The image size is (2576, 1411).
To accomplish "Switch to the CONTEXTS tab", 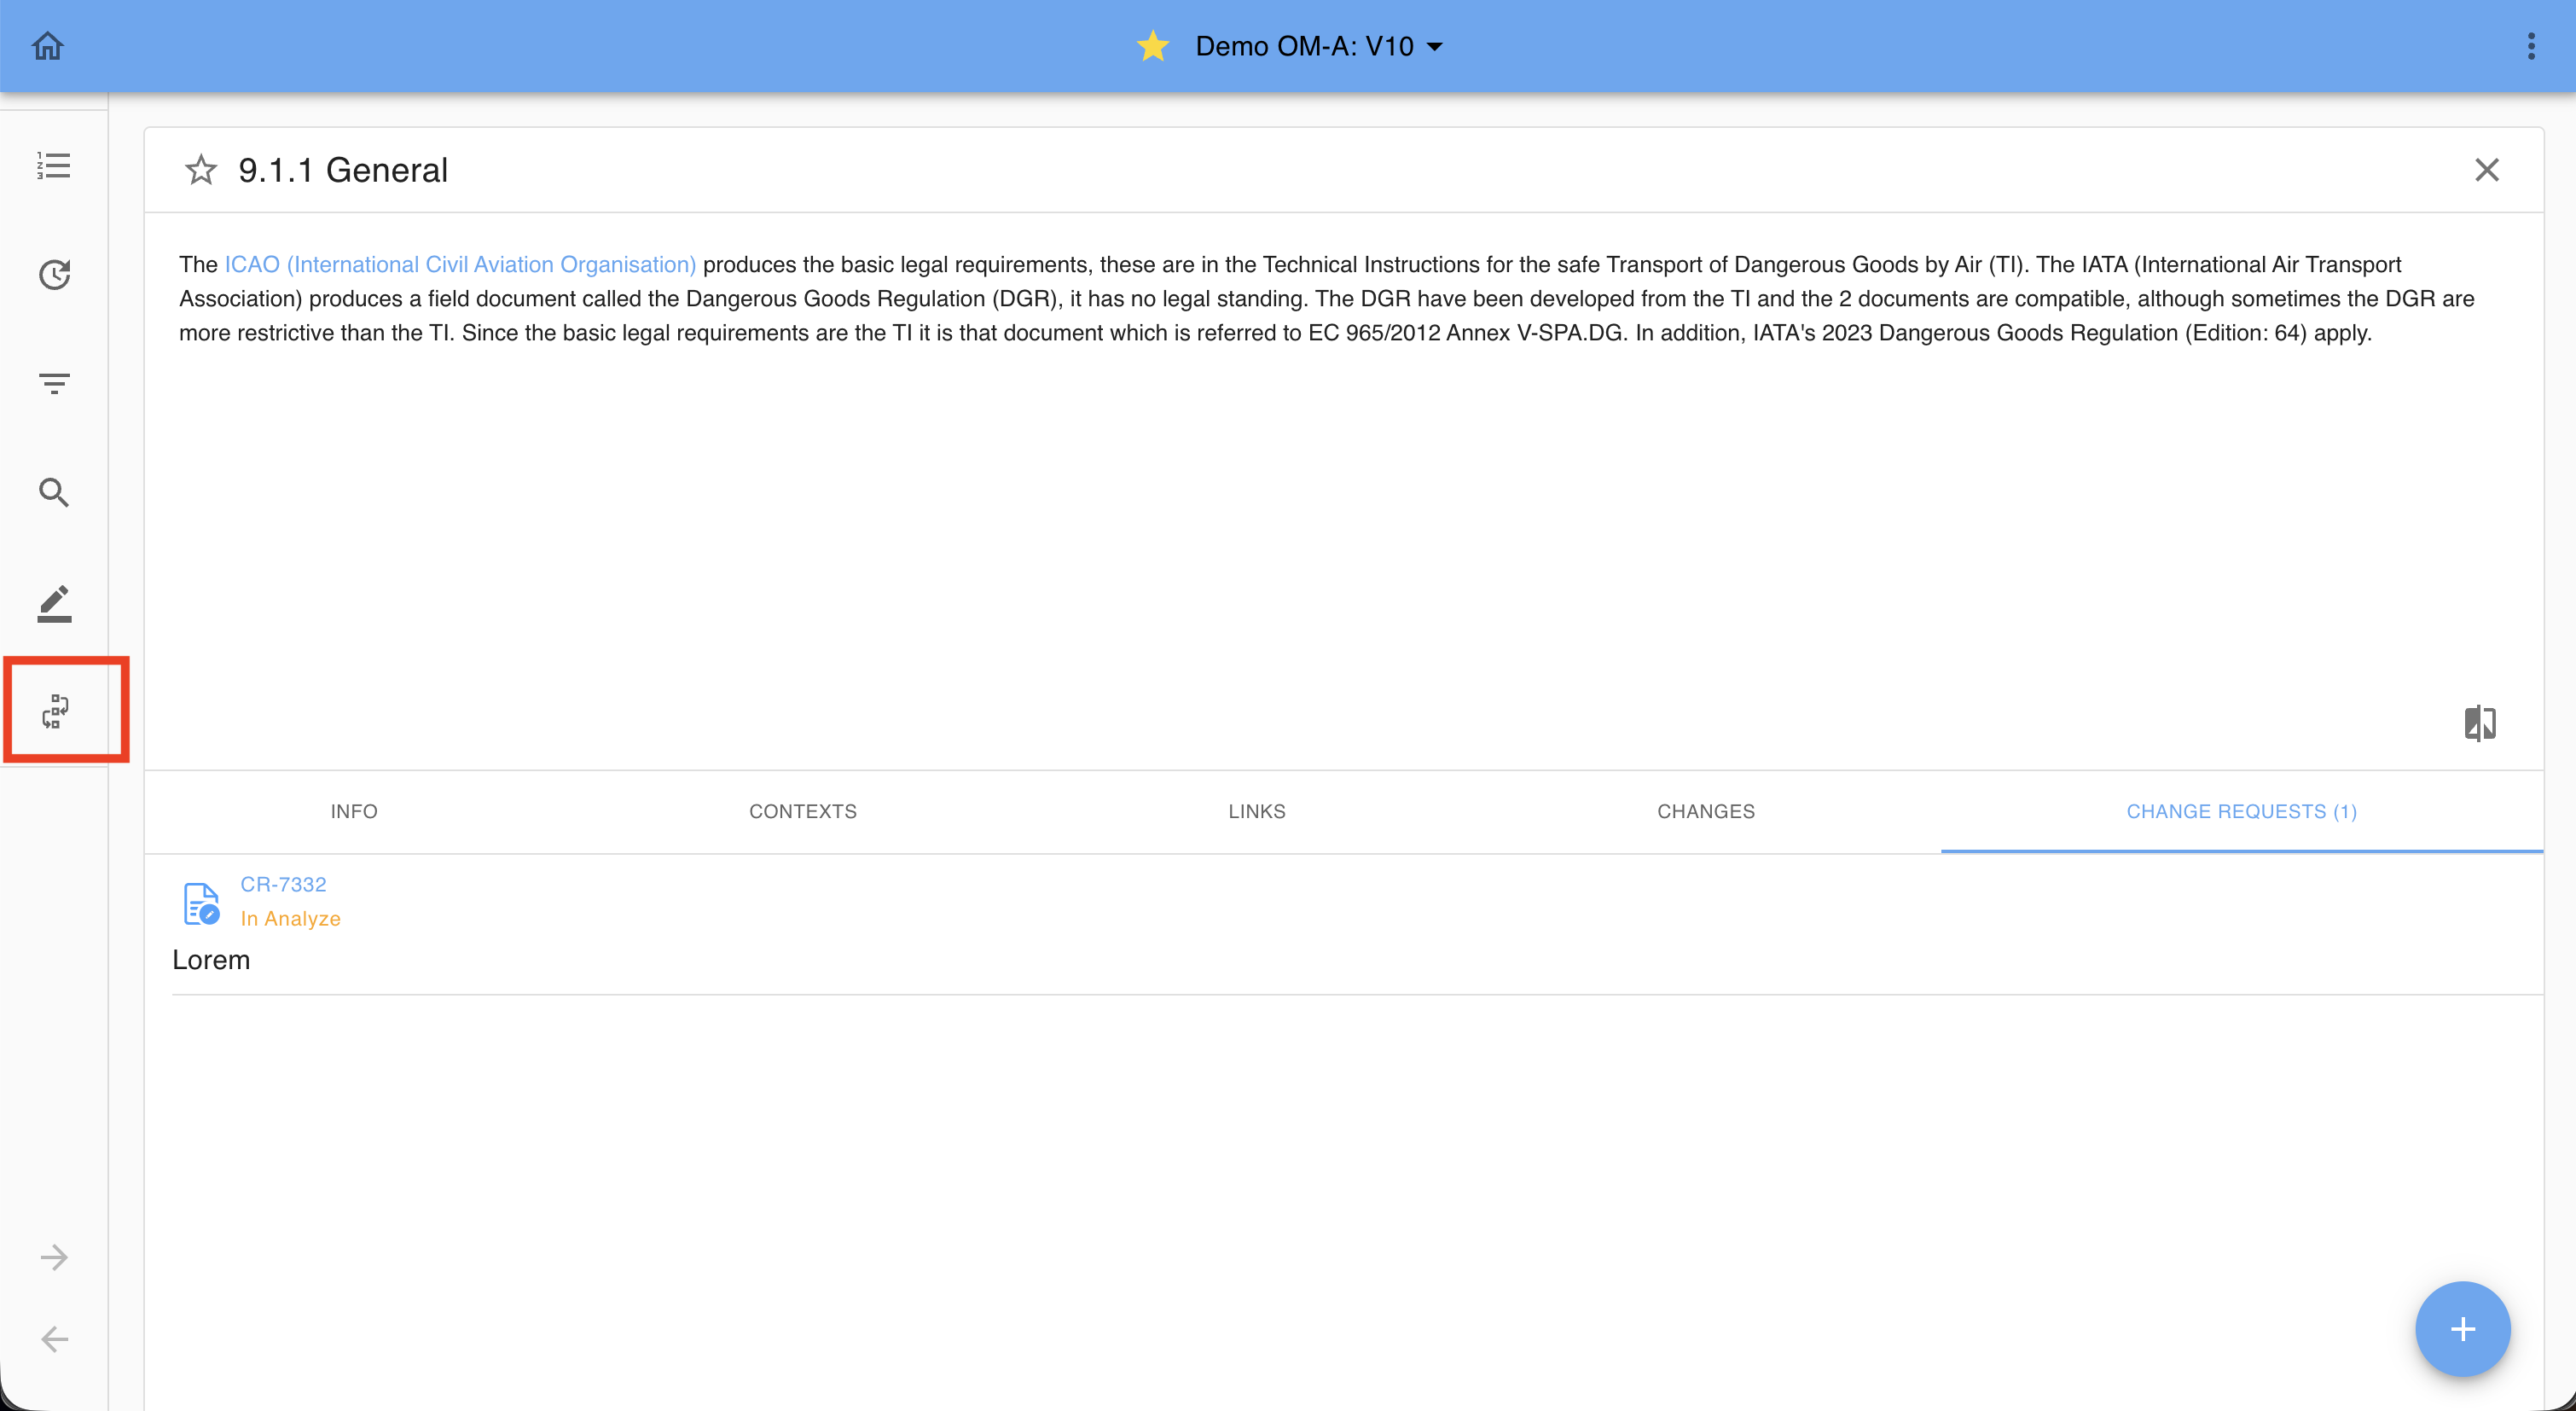I will coord(803,811).
